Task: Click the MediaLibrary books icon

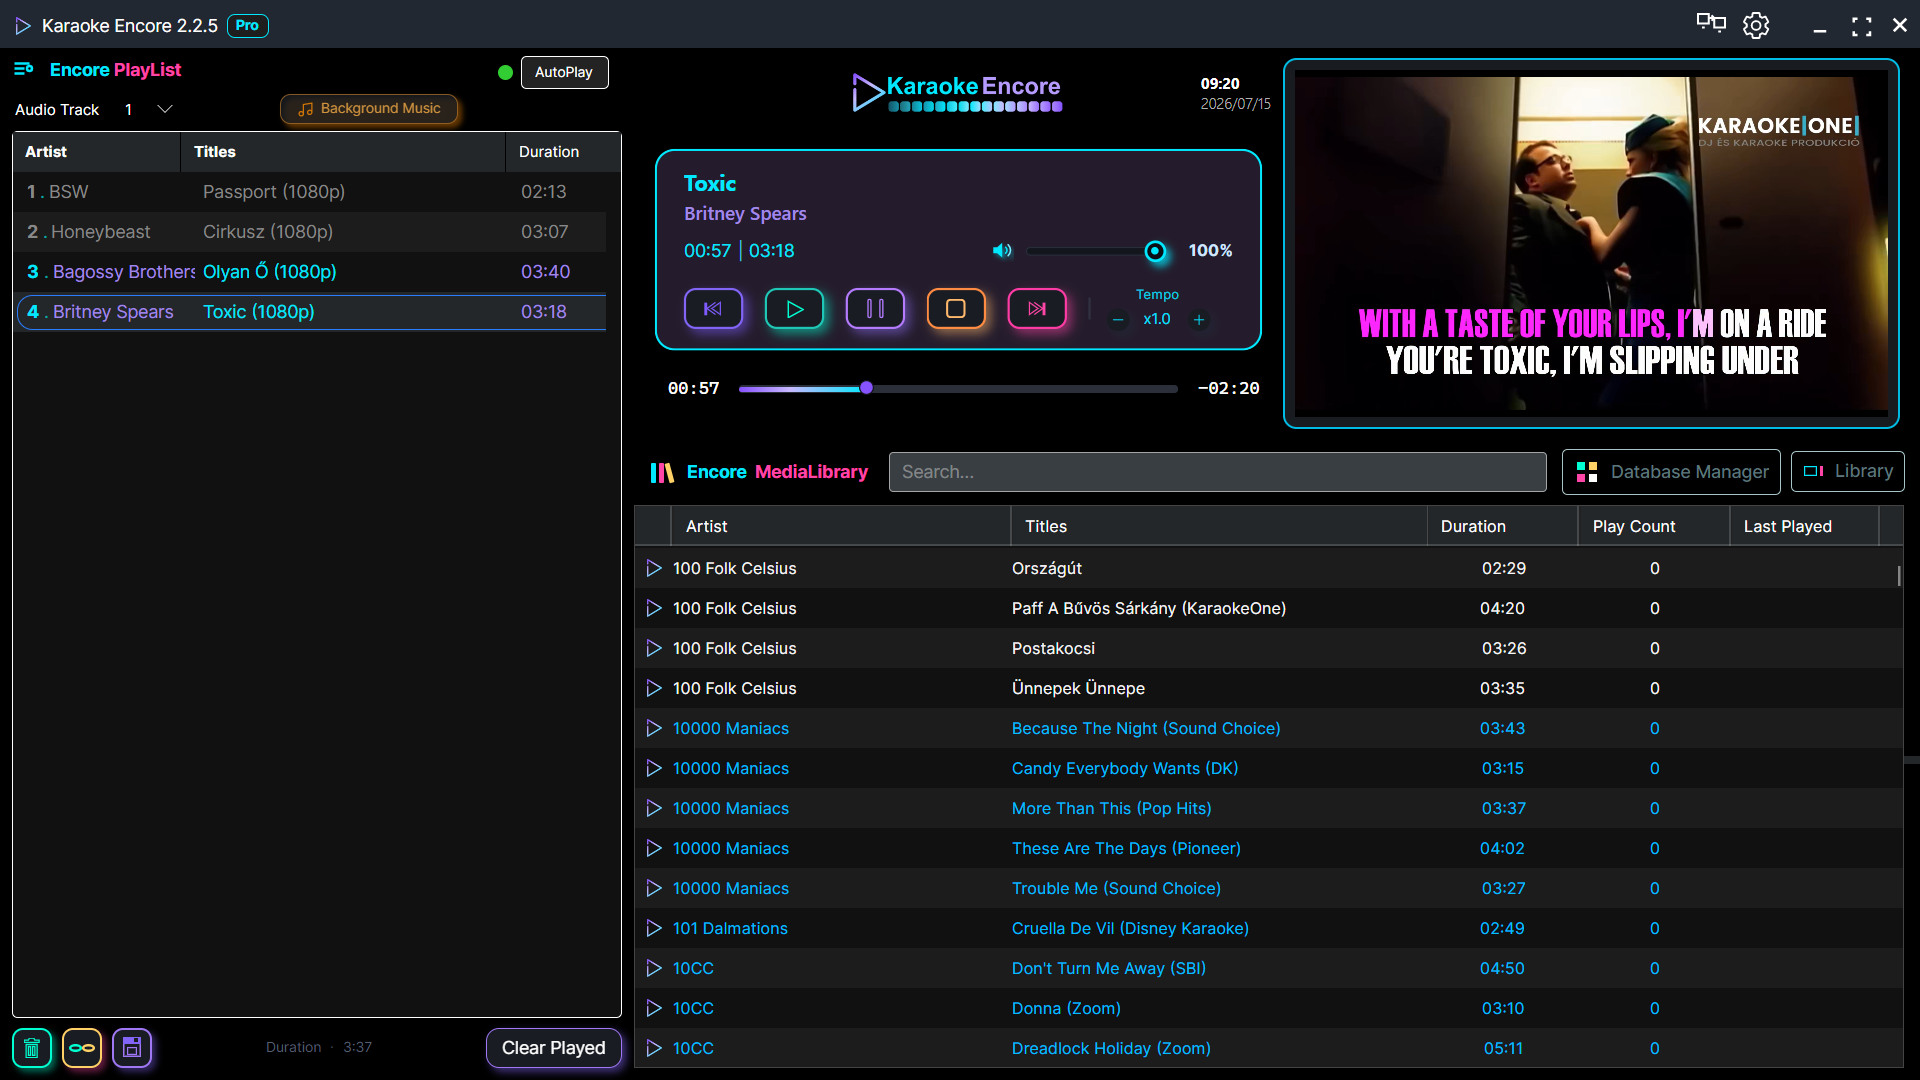Action: tap(662, 472)
